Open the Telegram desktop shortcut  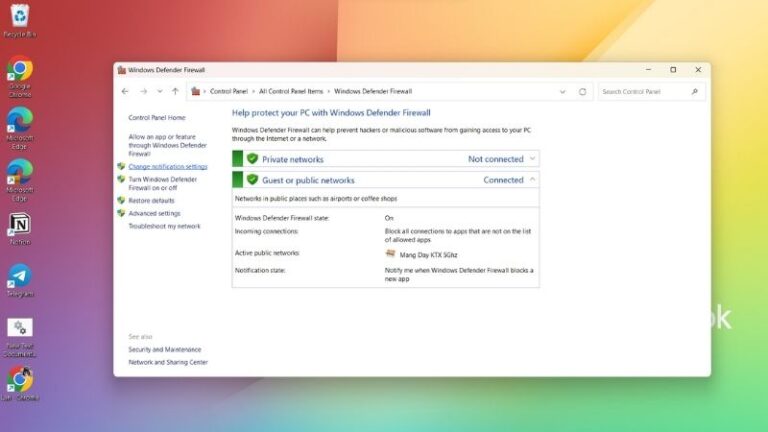(x=19, y=275)
